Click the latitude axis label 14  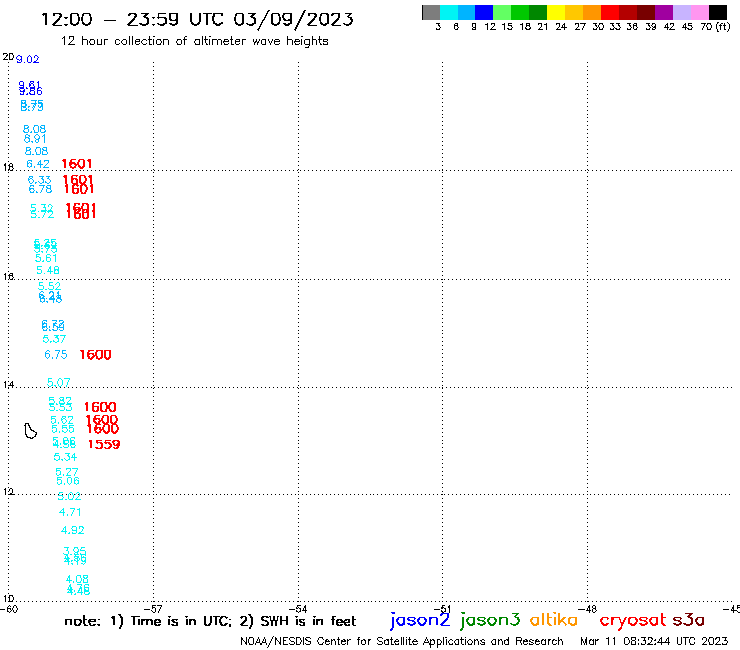point(8,385)
